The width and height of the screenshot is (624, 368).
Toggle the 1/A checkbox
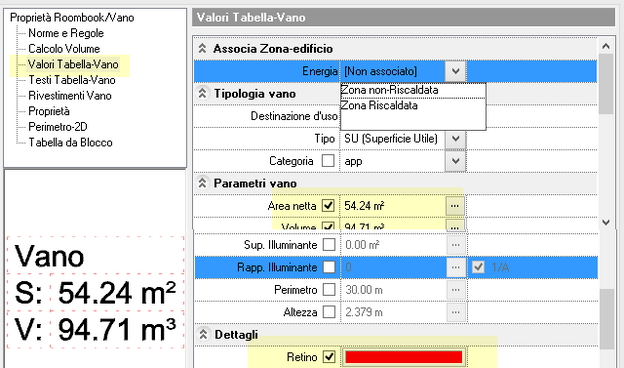tap(478, 267)
